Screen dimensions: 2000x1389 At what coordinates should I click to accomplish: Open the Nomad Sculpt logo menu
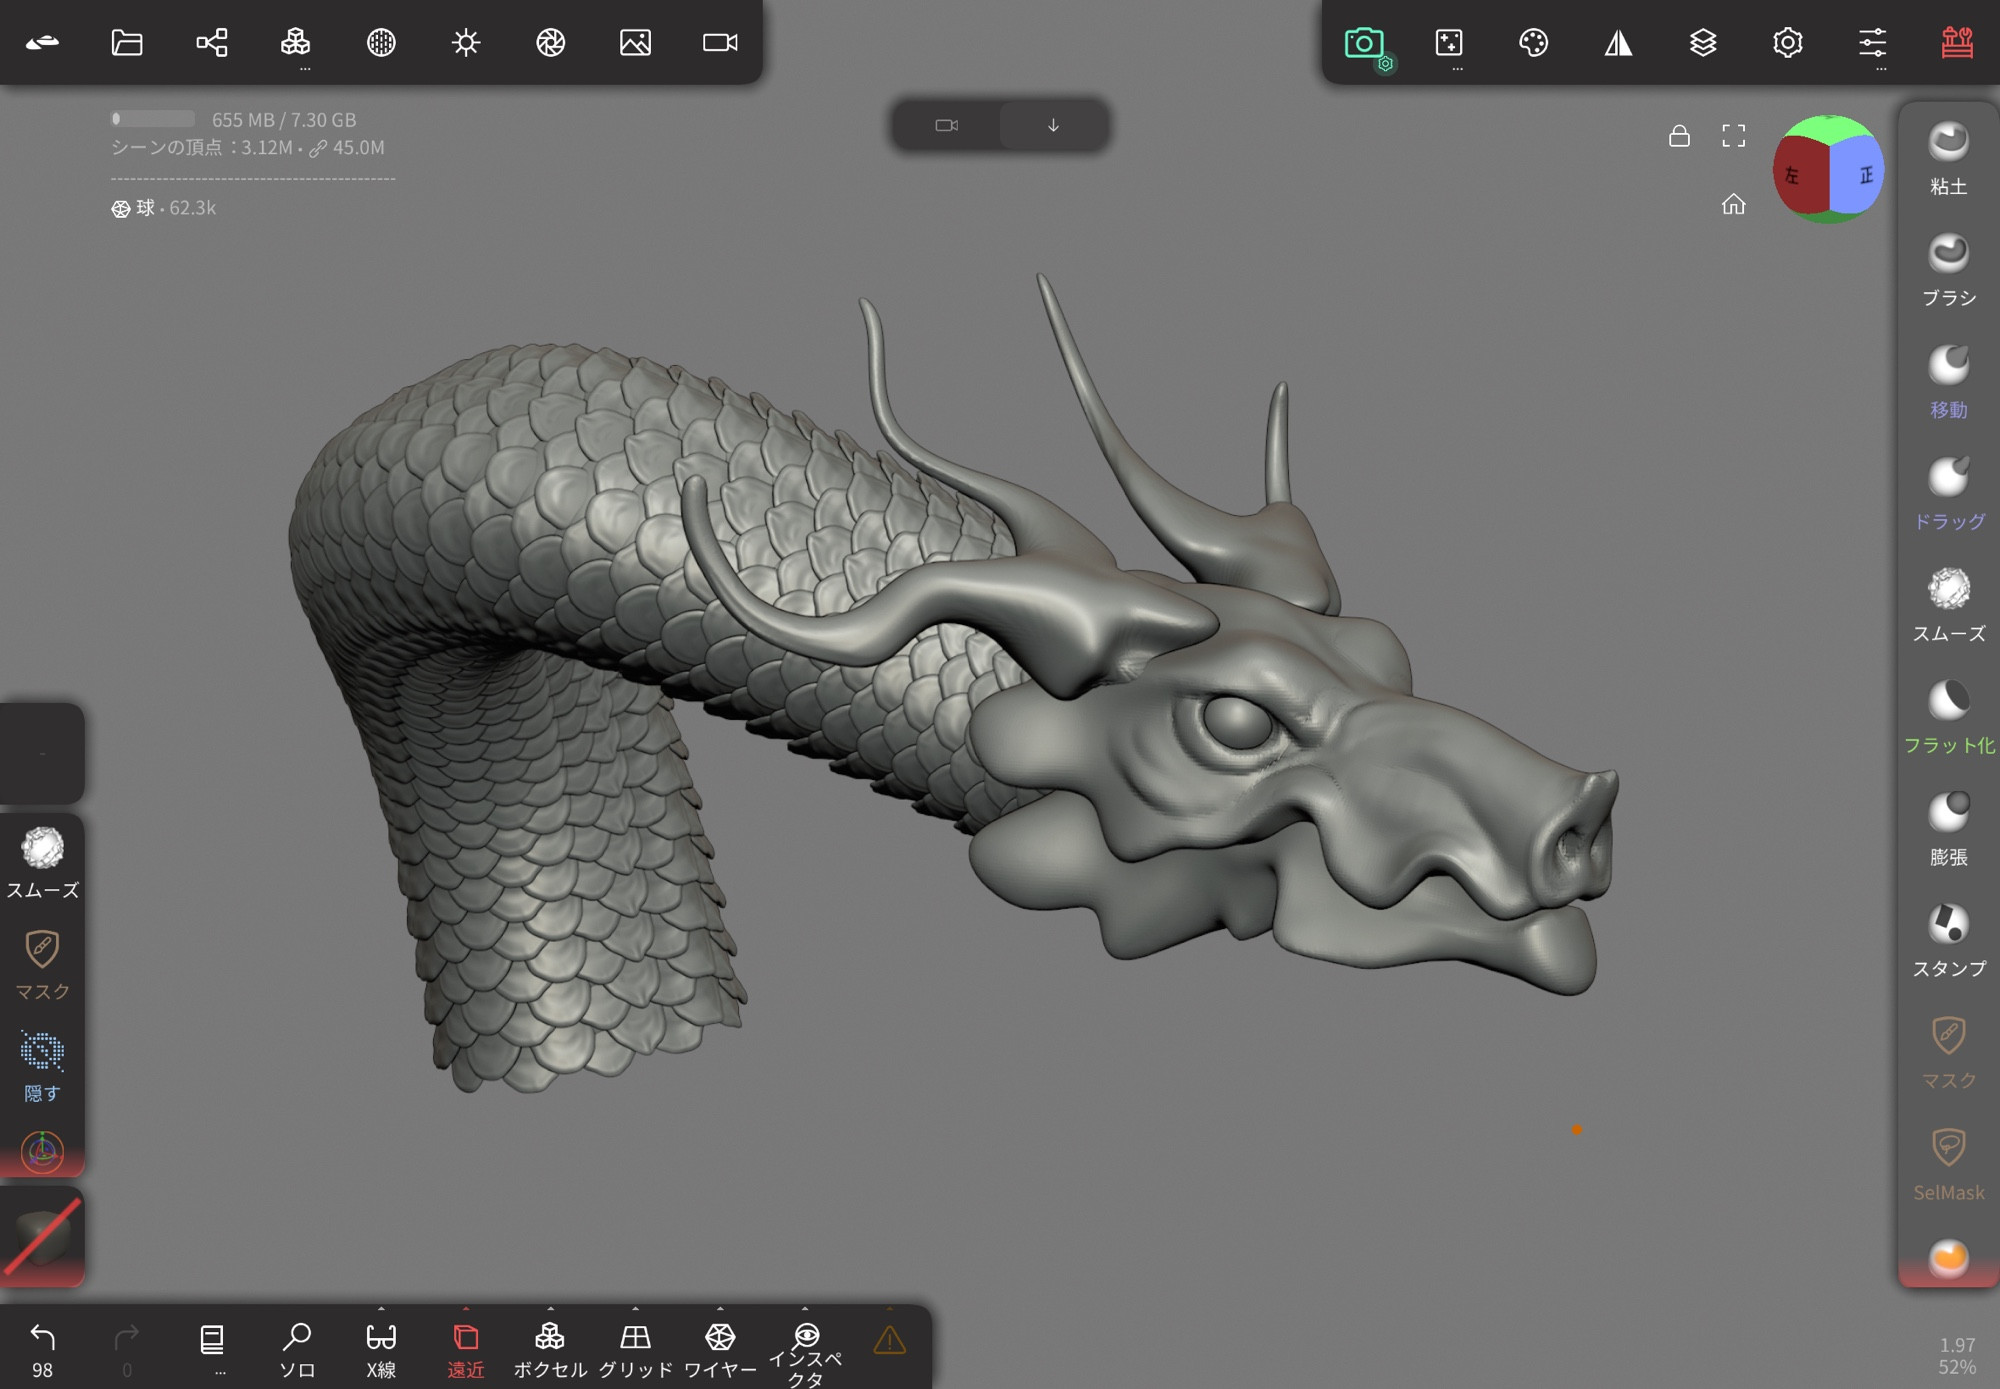tap(42, 42)
